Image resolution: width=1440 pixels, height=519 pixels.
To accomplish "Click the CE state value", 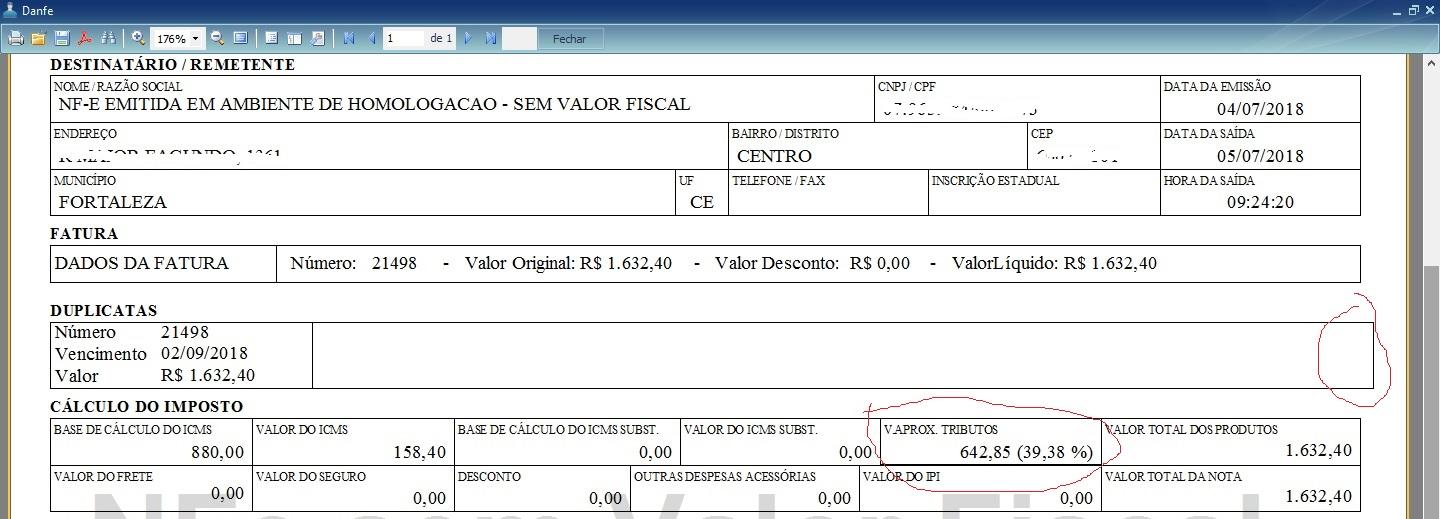I will click(x=702, y=202).
